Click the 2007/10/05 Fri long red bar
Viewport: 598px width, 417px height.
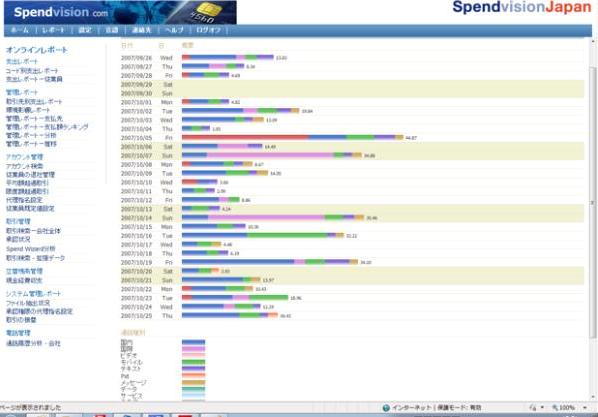tap(245, 137)
